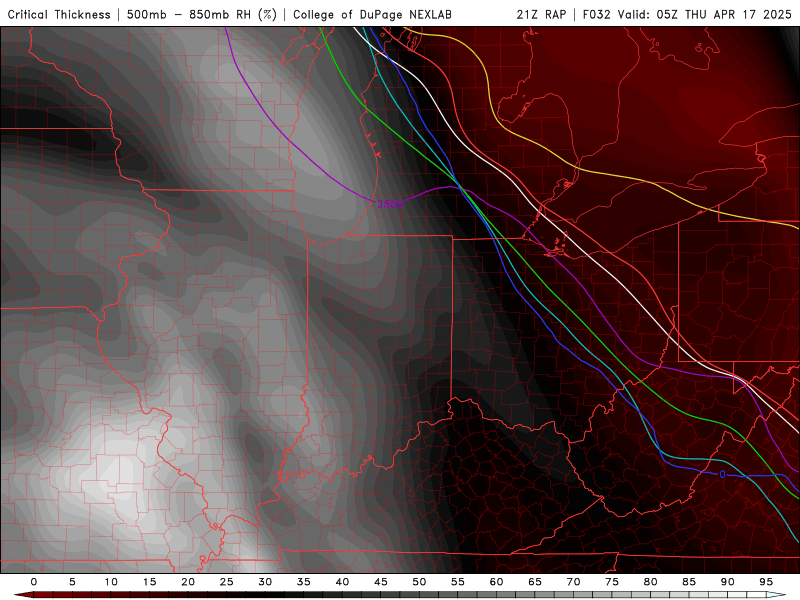Click the "Critical Thickness" title text
The image size is (800, 600).
tap(59, 14)
